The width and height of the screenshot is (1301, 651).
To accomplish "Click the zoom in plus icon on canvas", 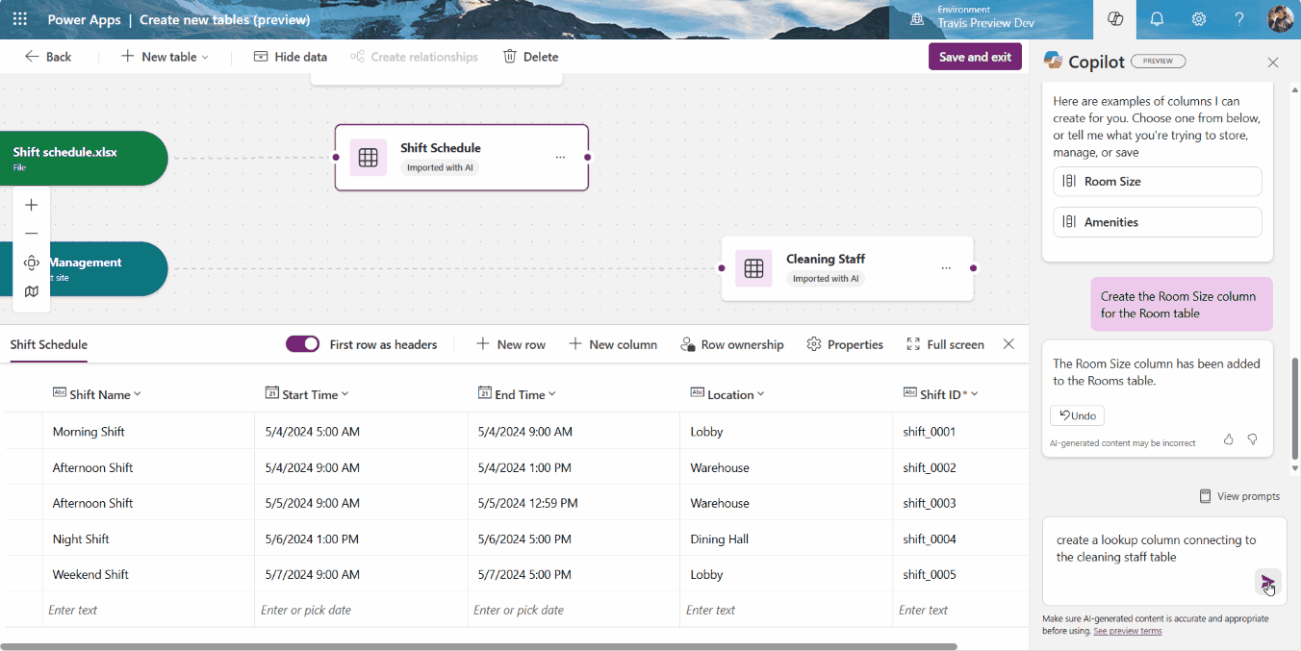I will 31,205.
